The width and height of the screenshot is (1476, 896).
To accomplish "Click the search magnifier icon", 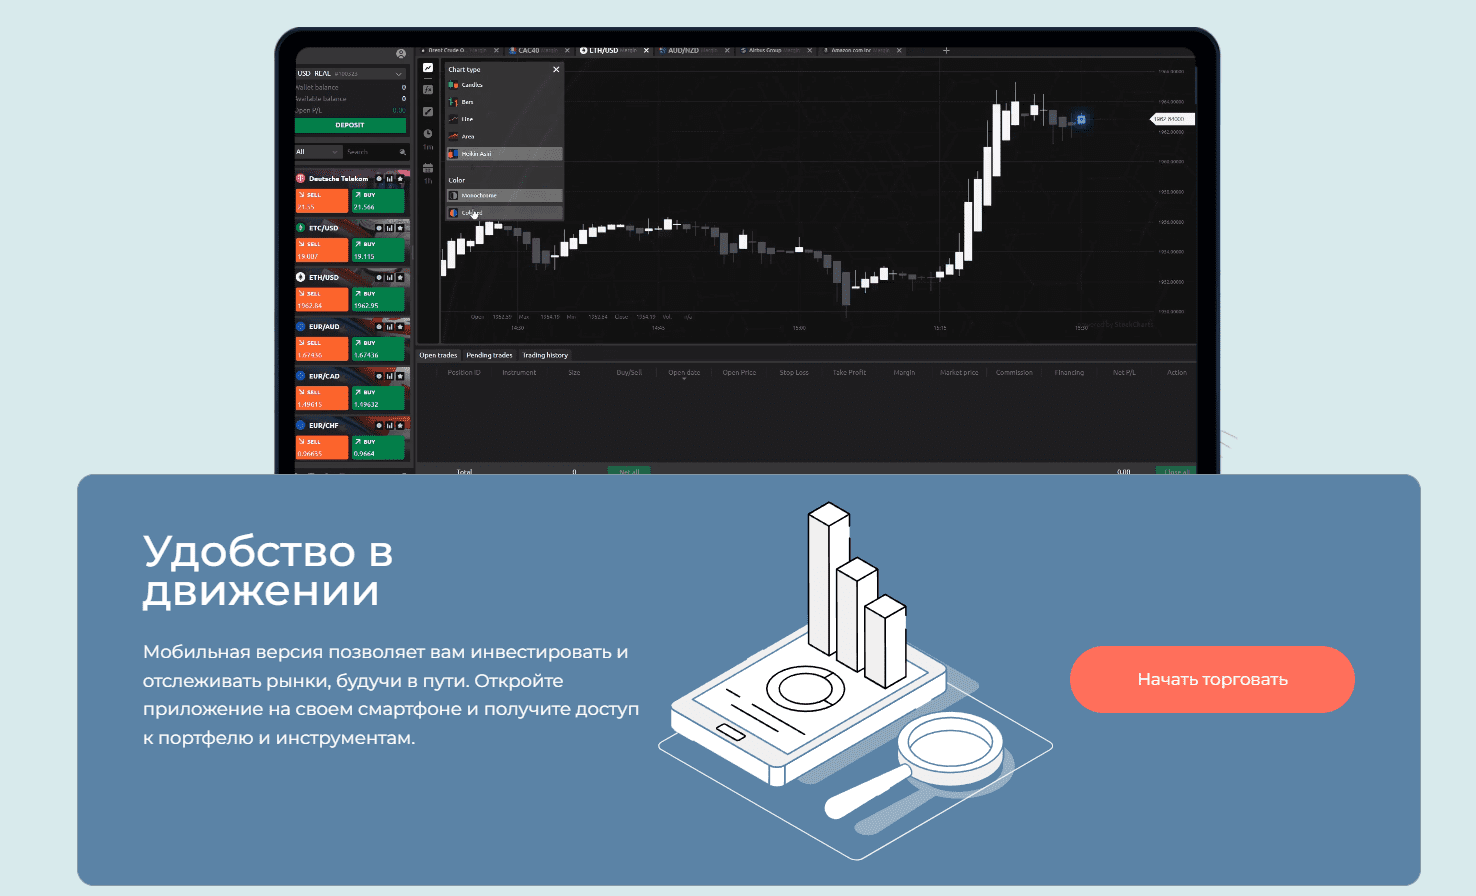I will (402, 152).
